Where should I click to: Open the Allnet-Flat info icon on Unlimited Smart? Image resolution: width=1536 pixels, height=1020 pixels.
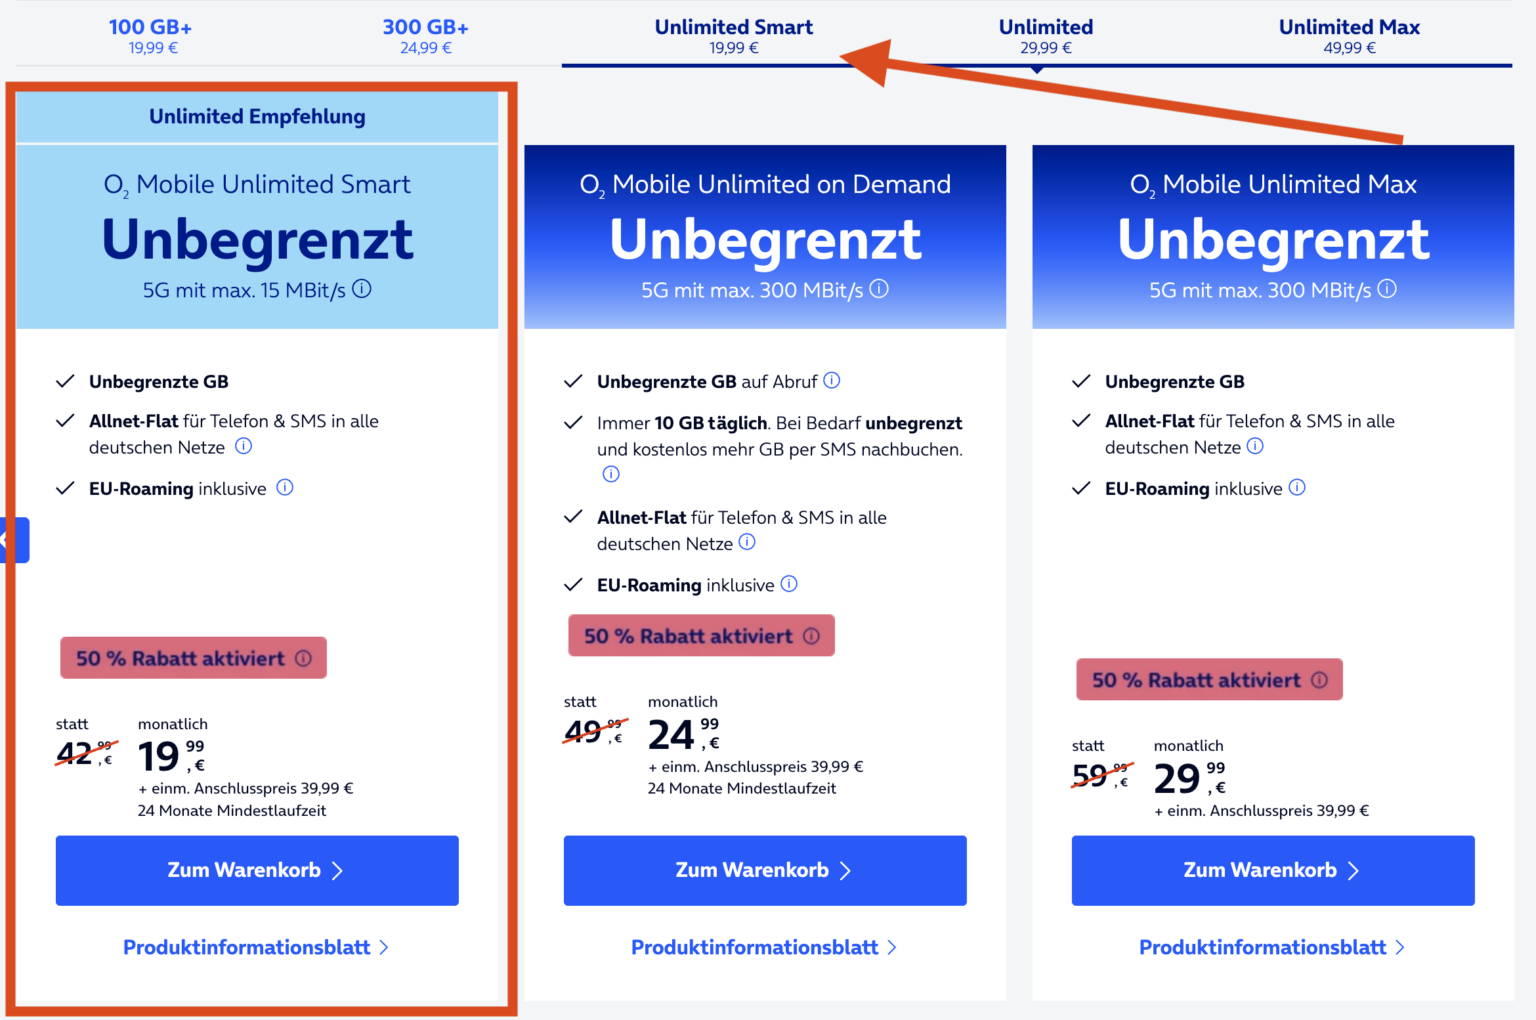pos(243,446)
